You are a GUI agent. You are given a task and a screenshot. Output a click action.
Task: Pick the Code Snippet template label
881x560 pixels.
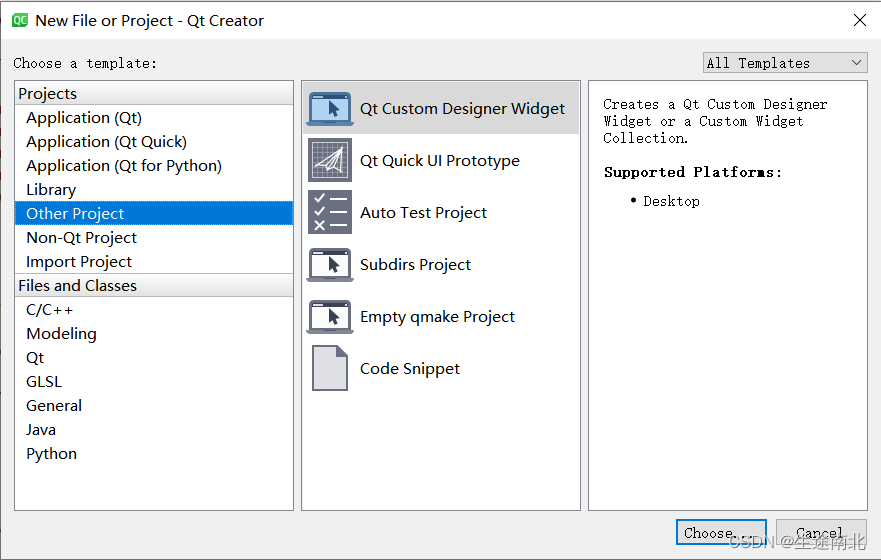point(410,368)
